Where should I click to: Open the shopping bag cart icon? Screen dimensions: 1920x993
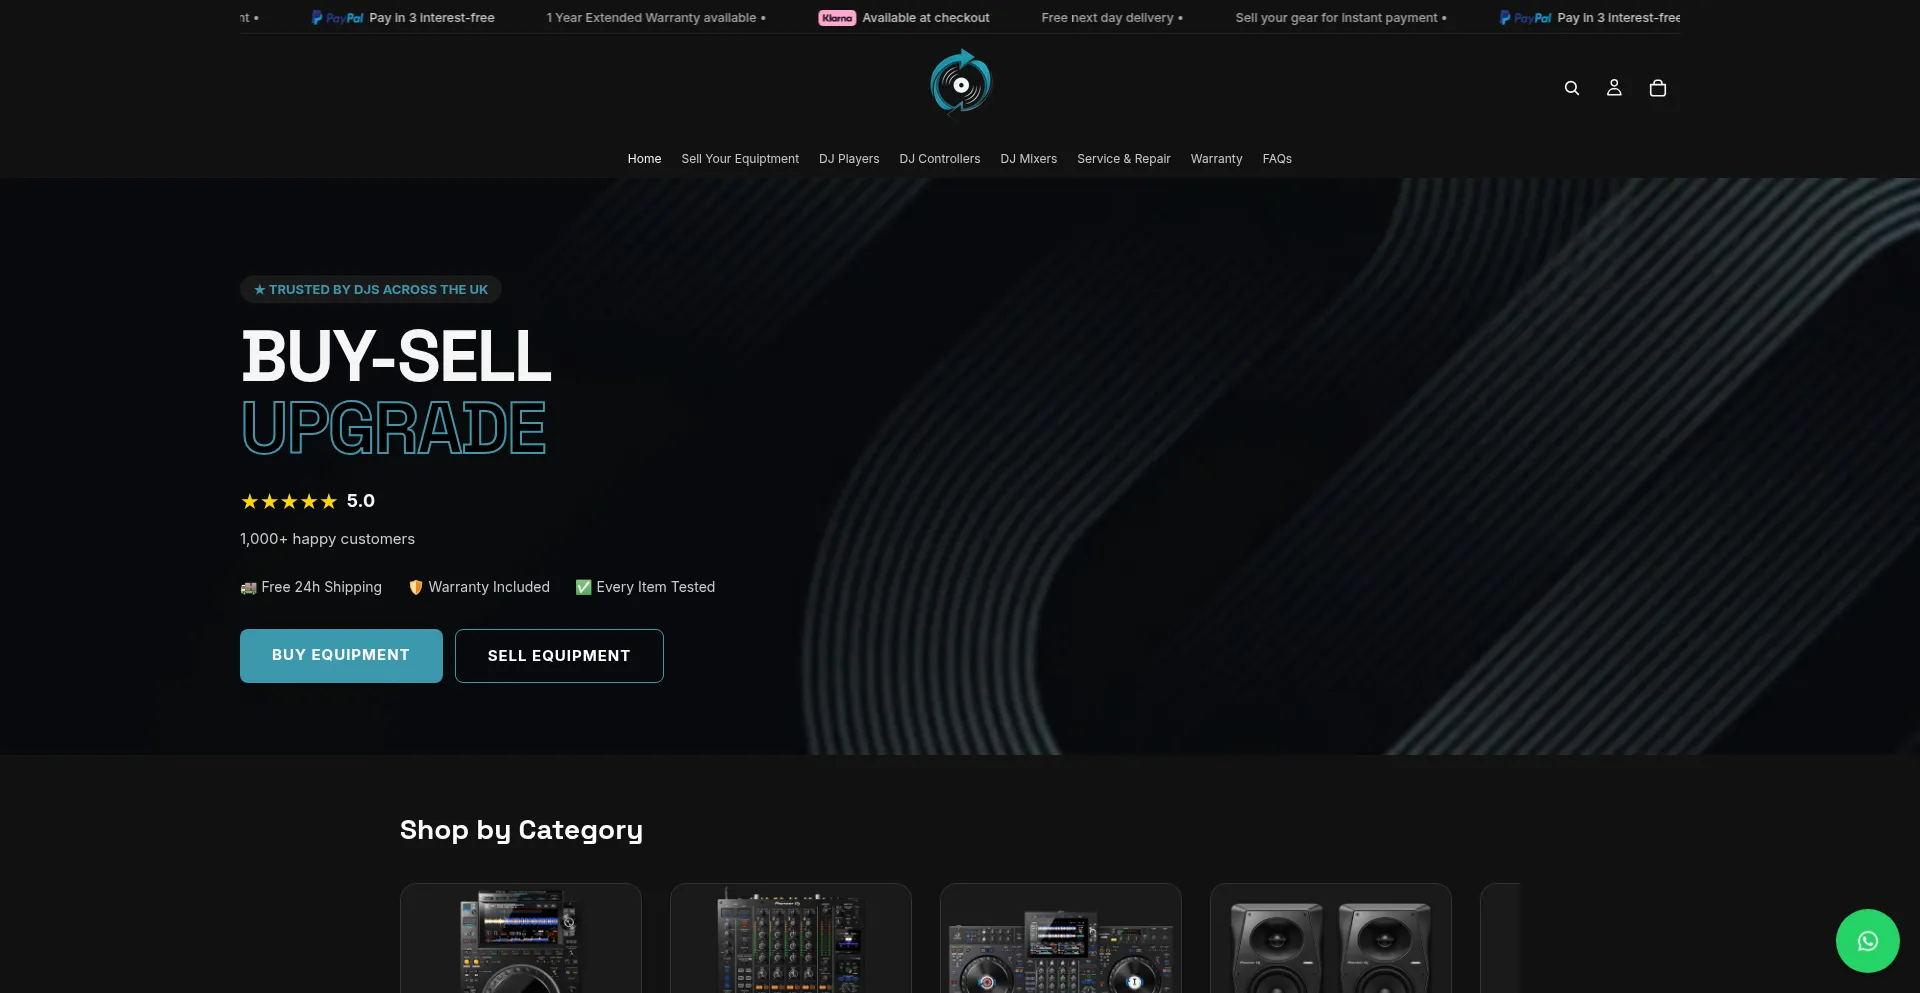[1657, 88]
